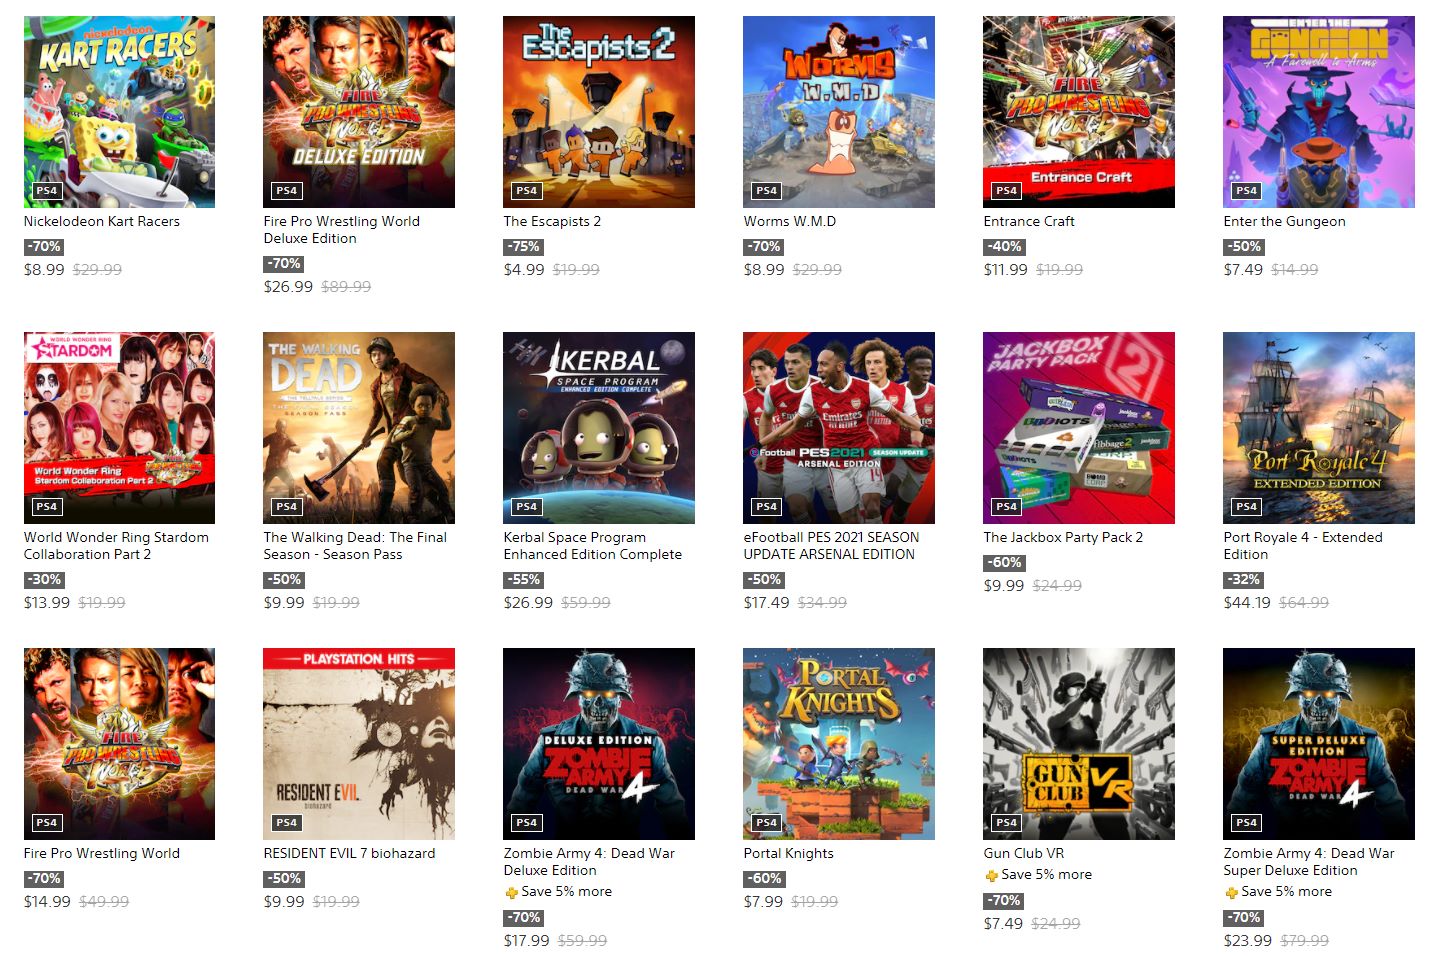Select Kerbal Space Program Enhanced Edition title
The height and width of the screenshot is (956, 1447).
(x=593, y=546)
